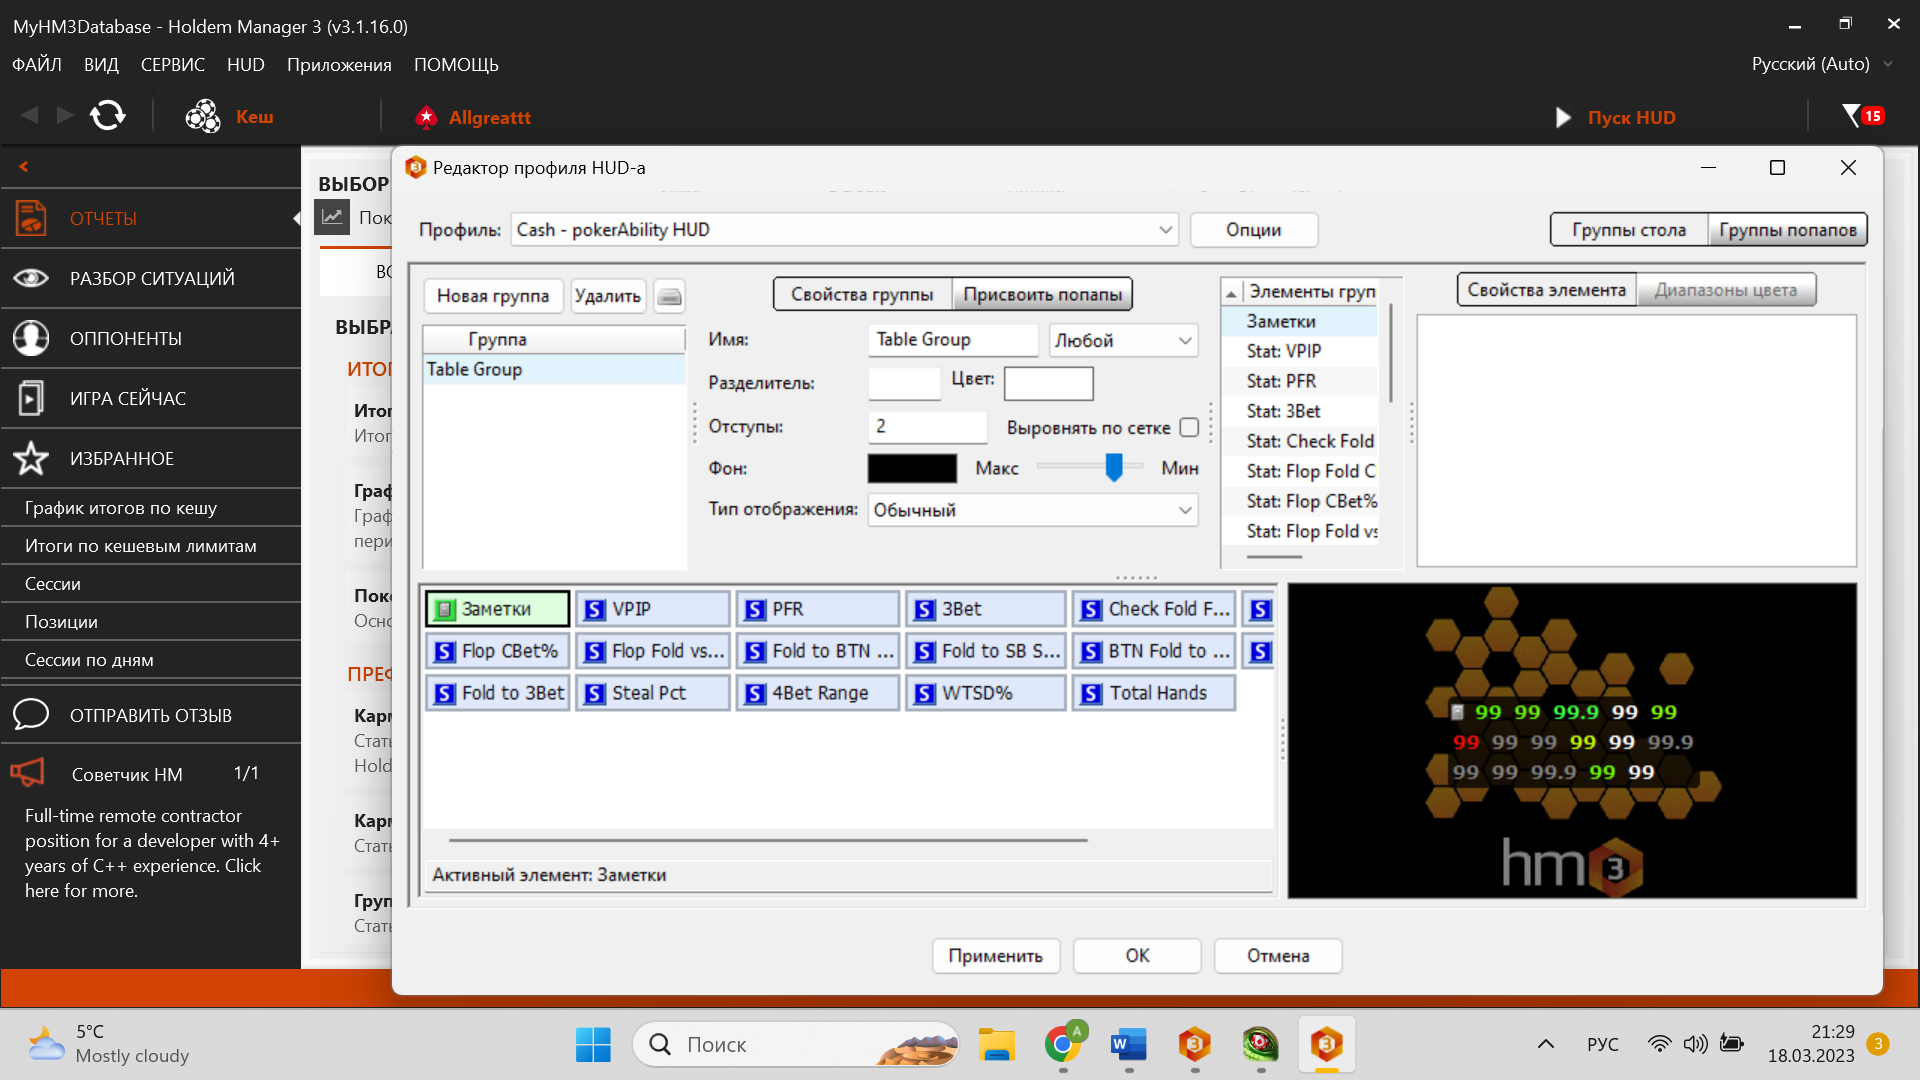The width and height of the screenshot is (1920, 1080).
Task: Click the Имя field containing Table Group
Action: [953, 340]
